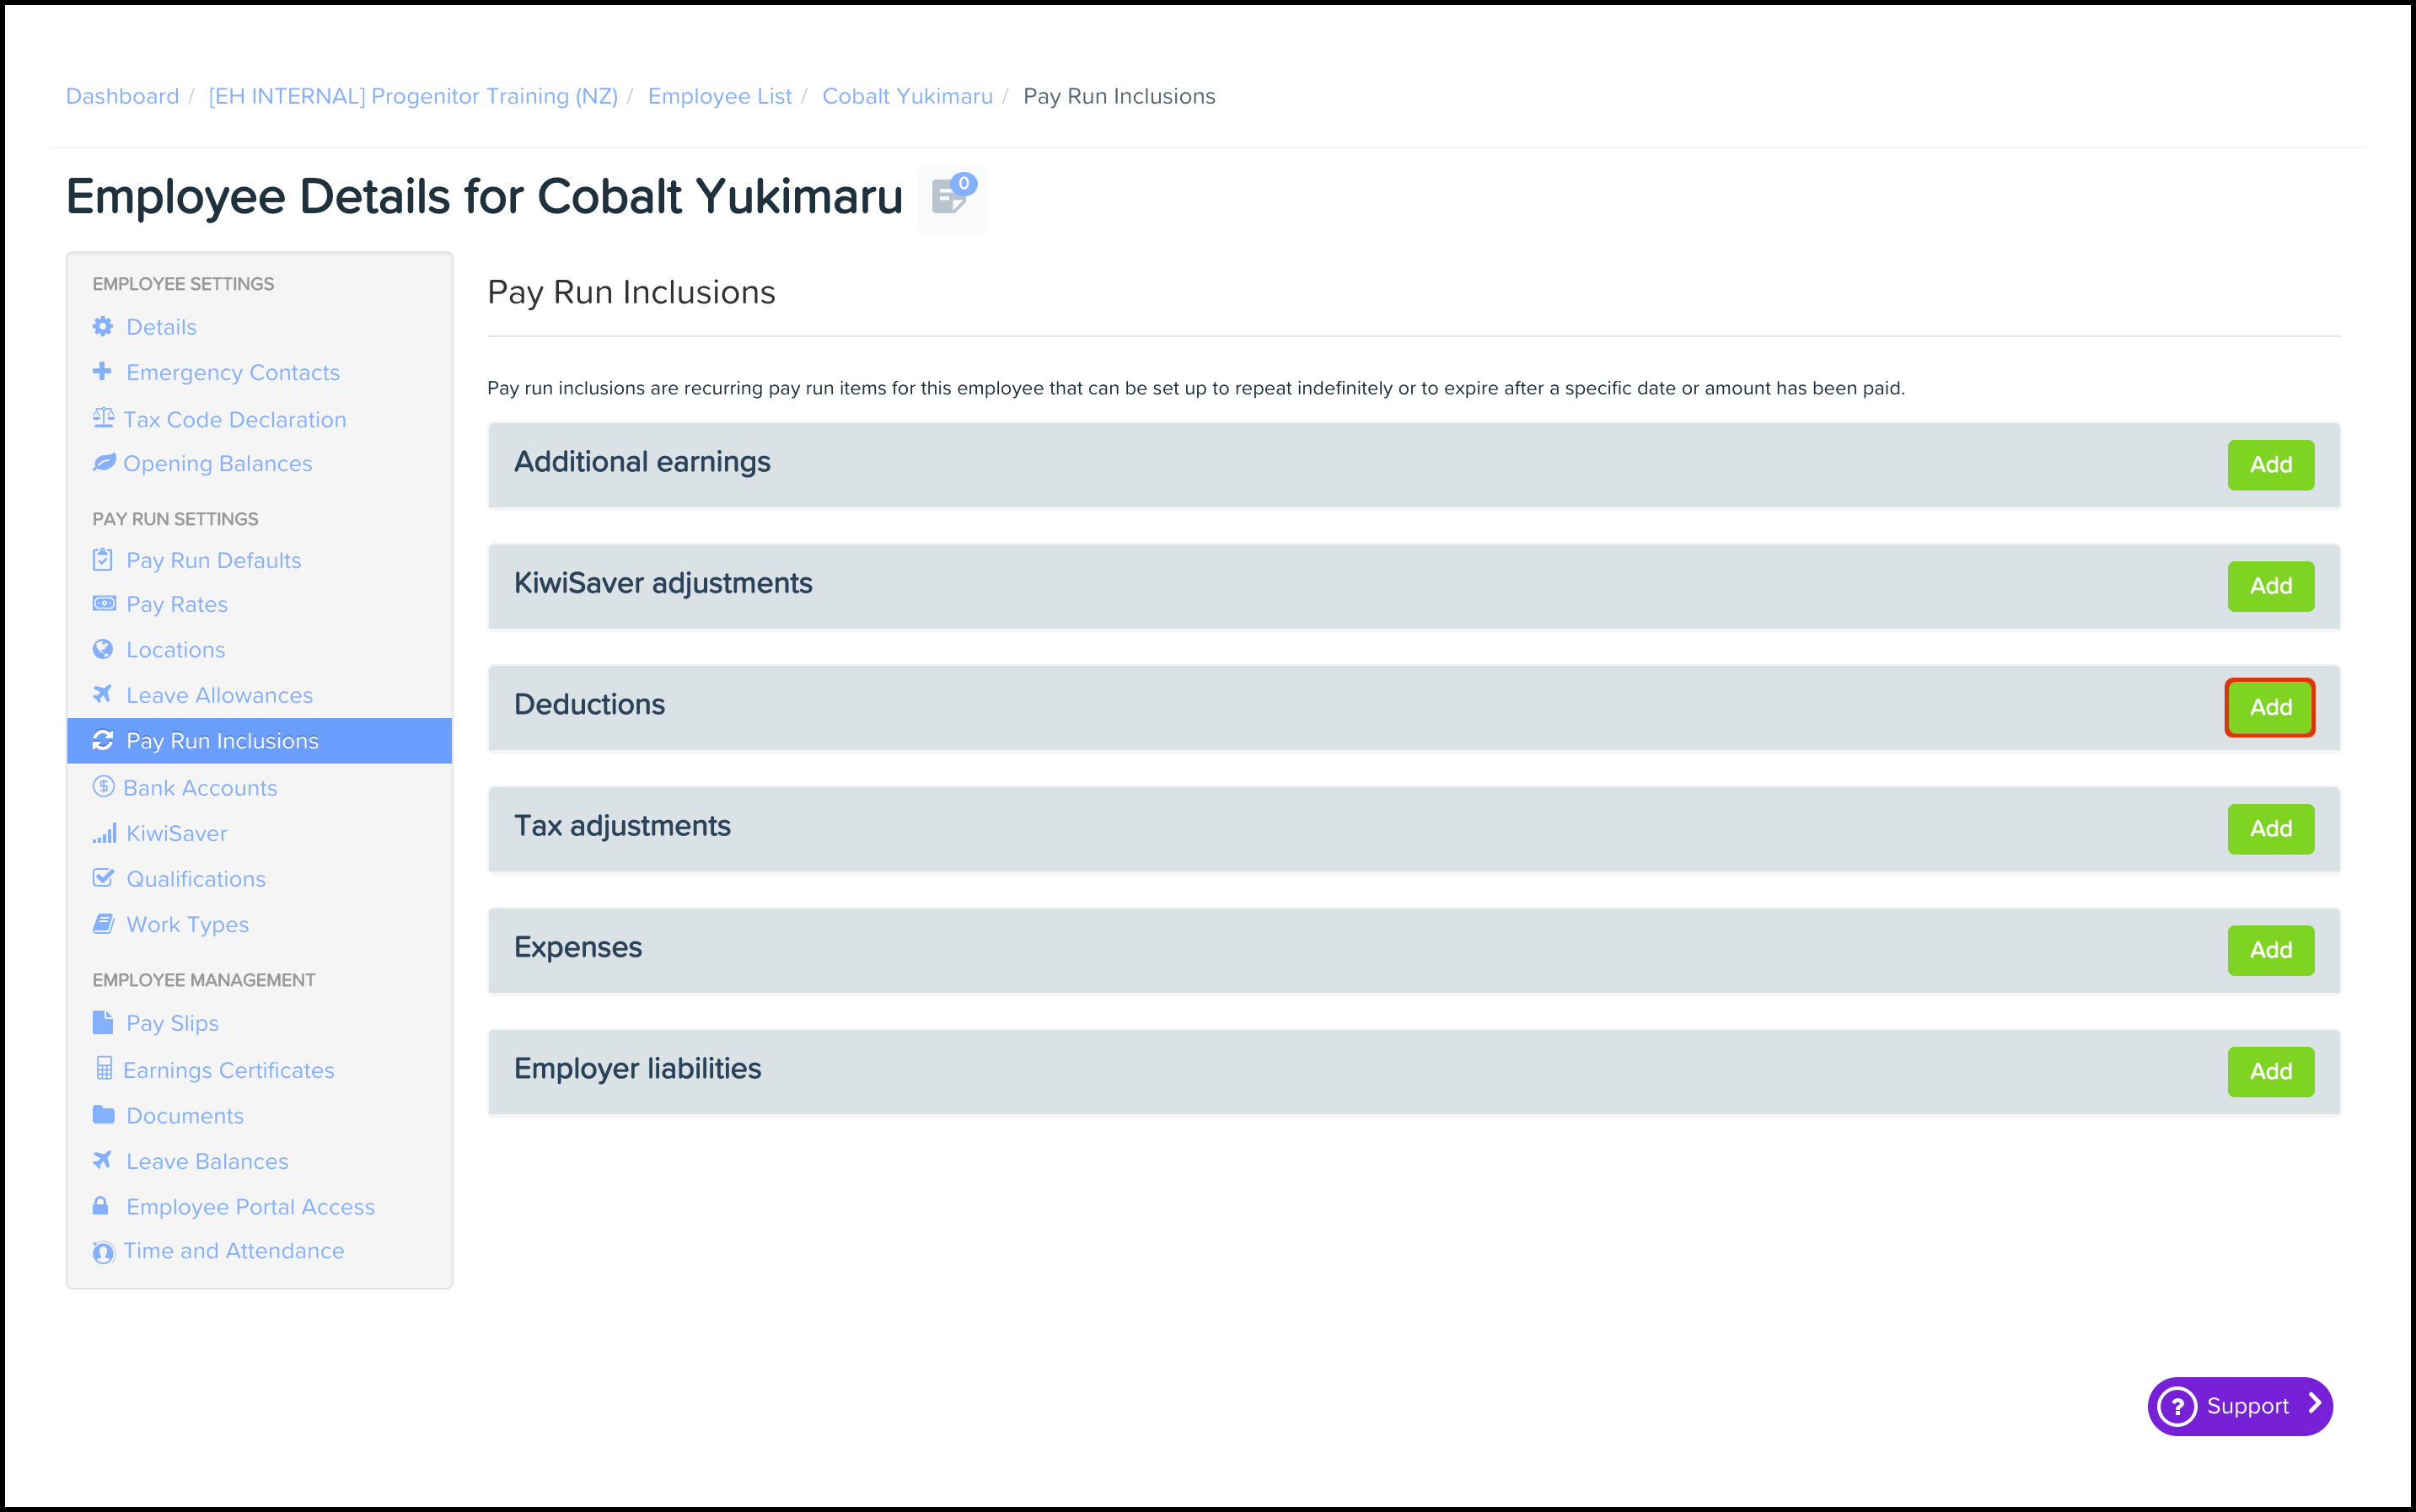This screenshot has height=1512, width=2416.
Task: Expand the Support widget chevron arrow
Action: pyautogui.click(x=2315, y=1404)
